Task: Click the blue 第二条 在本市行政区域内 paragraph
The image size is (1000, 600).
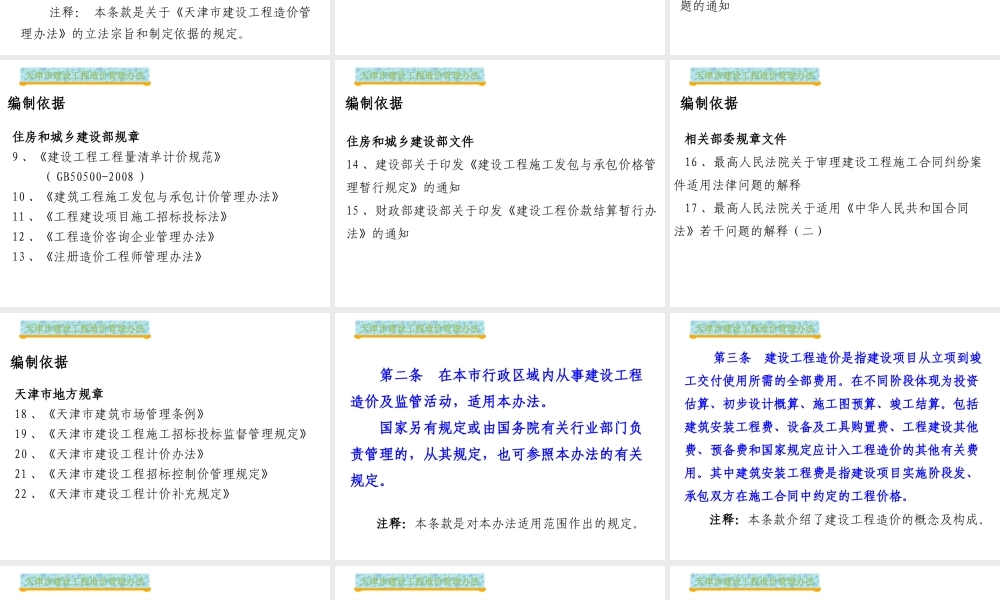Action: tap(496, 388)
